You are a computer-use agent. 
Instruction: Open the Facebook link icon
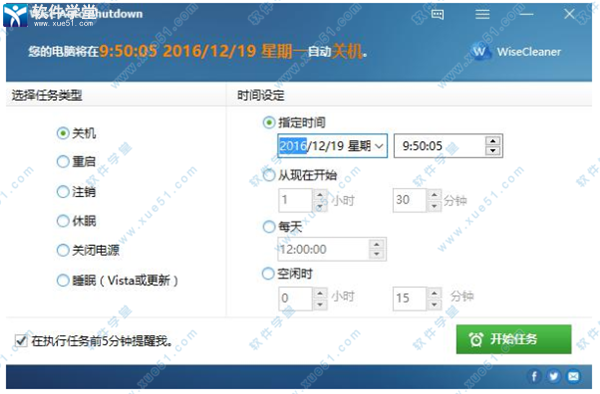(x=534, y=376)
